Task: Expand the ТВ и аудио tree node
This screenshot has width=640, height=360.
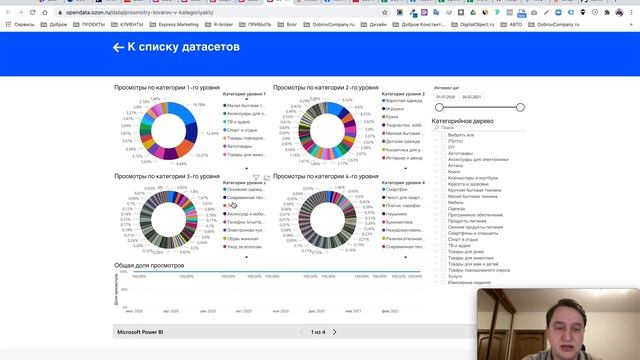Action: tap(436, 246)
